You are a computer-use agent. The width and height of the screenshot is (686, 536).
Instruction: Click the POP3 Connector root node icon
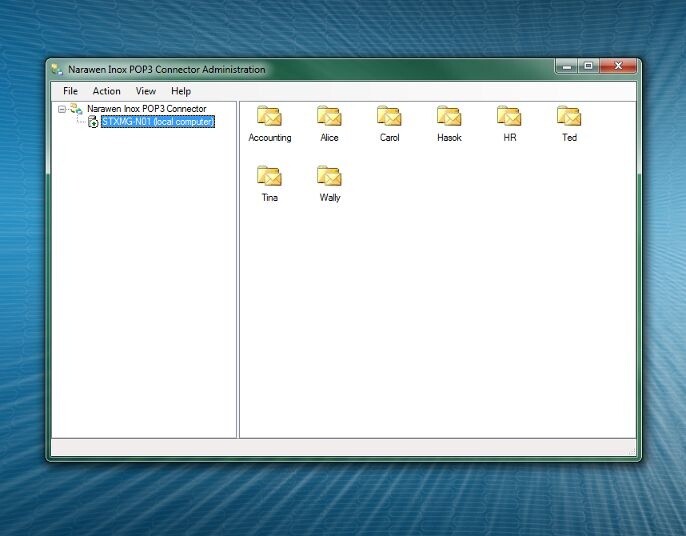coord(76,109)
